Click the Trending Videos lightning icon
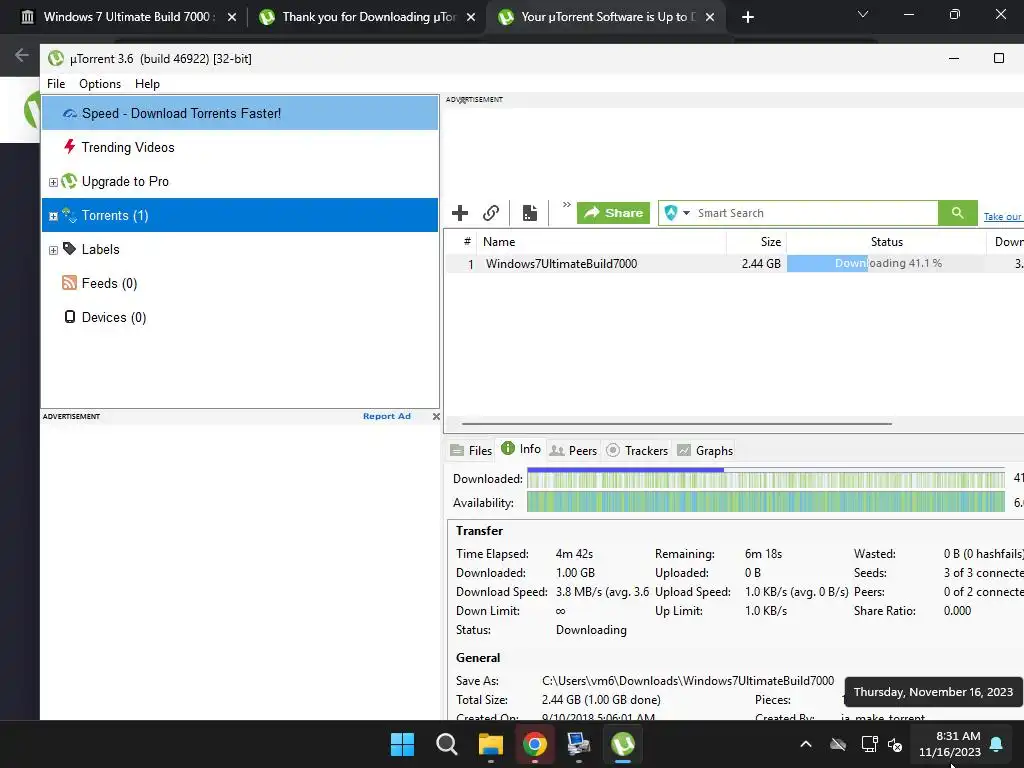Screen dimensions: 1024x768 [69, 146]
